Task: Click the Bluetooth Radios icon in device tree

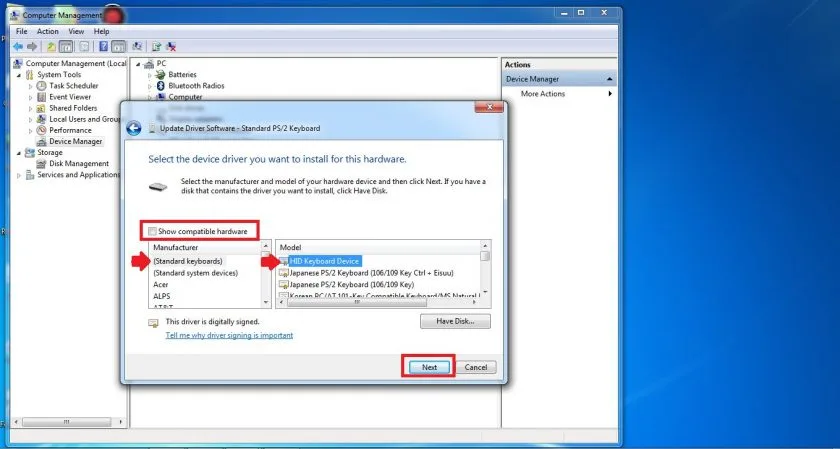Action: [x=161, y=86]
